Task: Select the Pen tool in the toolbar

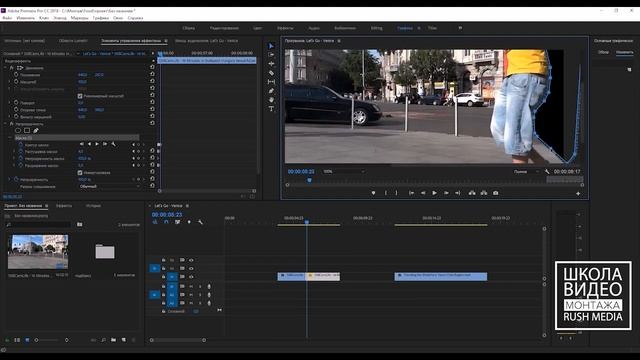Action: point(271,91)
